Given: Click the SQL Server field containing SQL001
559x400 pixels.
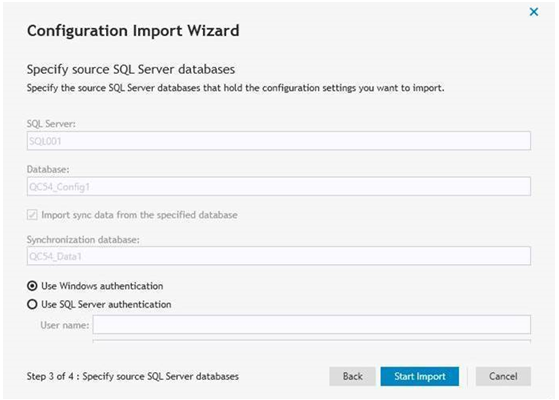Looking at the screenshot, I should (278, 141).
